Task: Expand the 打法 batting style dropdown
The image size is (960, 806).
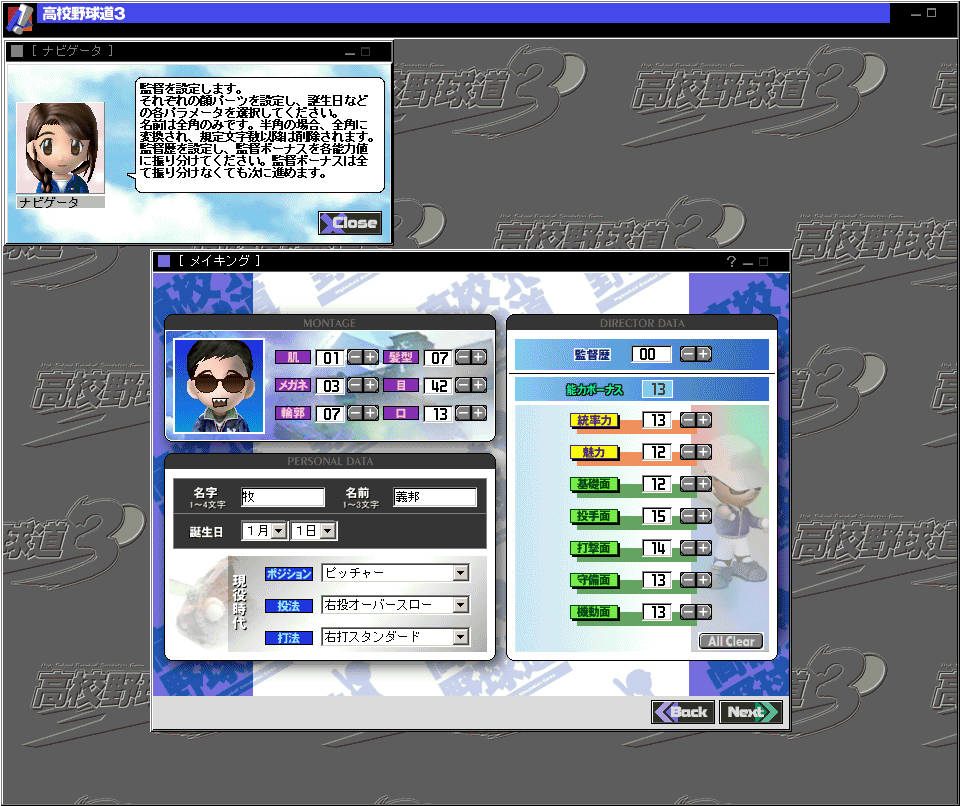Action: tap(461, 637)
